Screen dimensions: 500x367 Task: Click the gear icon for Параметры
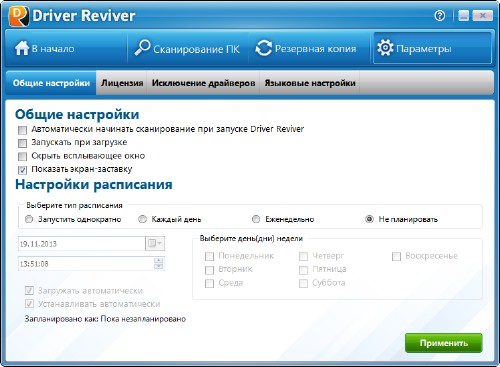(385, 48)
